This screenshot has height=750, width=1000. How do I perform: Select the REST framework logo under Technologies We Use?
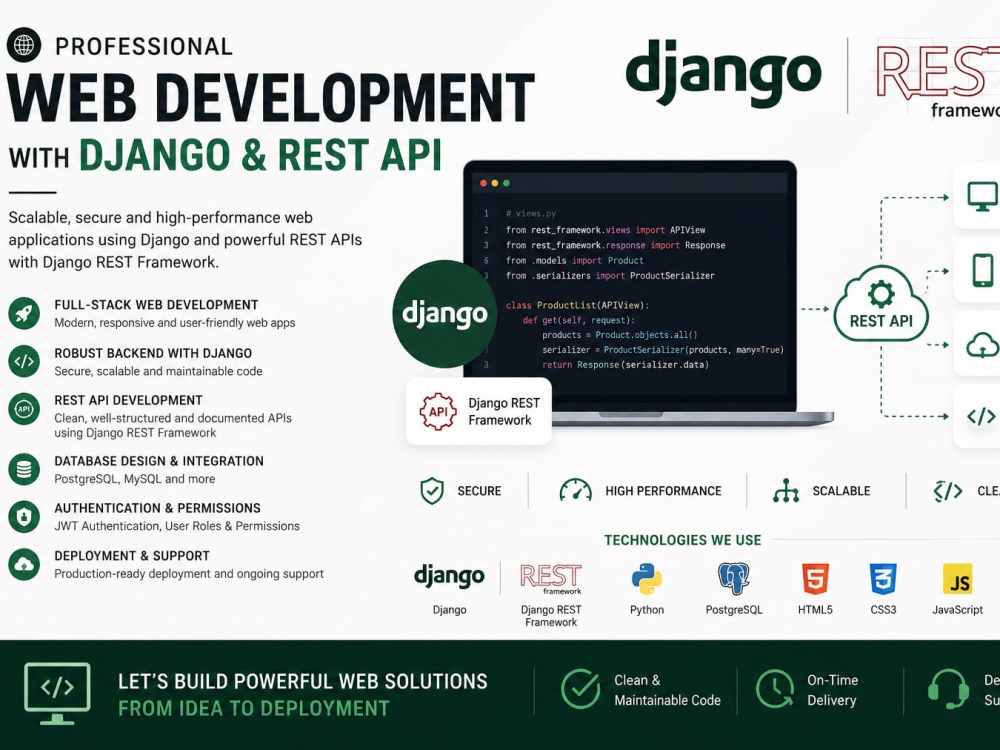click(x=551, y=578)
